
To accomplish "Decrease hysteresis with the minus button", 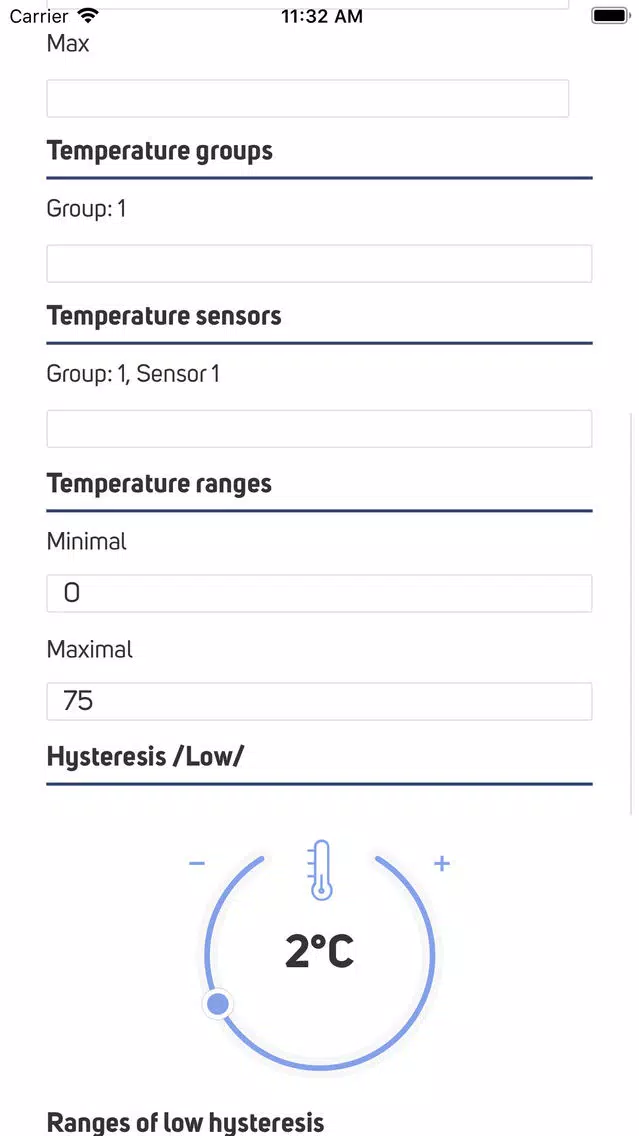I will coord(197,864).
